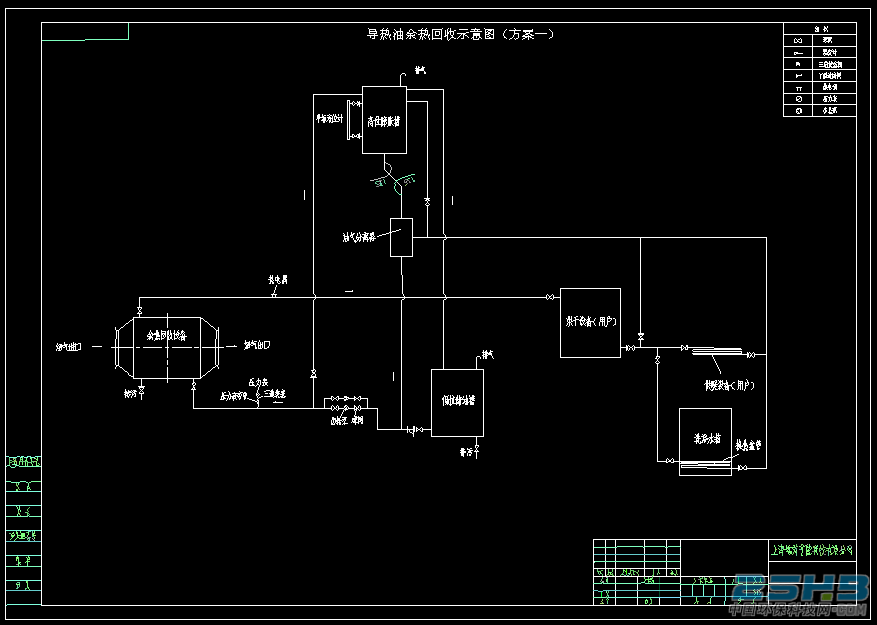Click the level gauge label beside expansion tank
The width and height of the screenshot is (877, 625).
coord(329,119)
